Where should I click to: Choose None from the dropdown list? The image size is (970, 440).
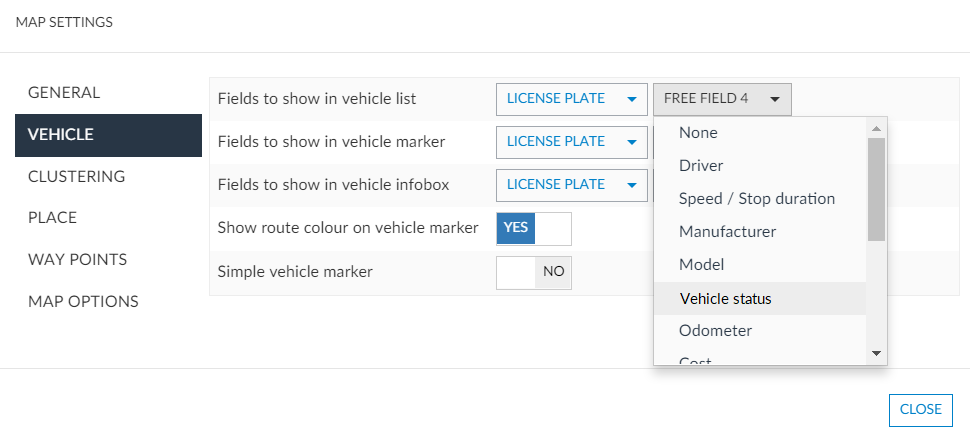(698, 132)
